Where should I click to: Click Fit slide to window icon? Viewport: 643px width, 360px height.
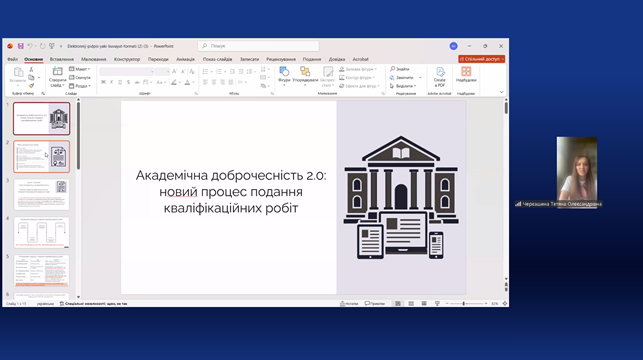tap(505, 303)
